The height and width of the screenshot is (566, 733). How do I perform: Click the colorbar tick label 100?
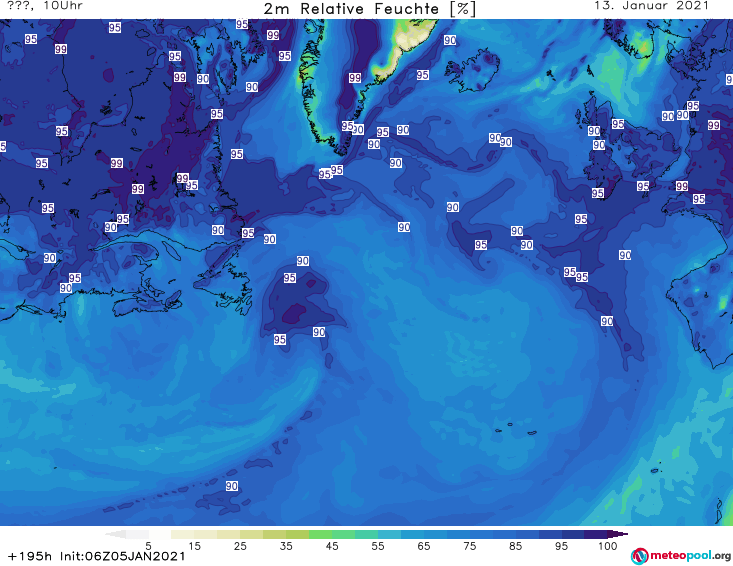[607, 546]
